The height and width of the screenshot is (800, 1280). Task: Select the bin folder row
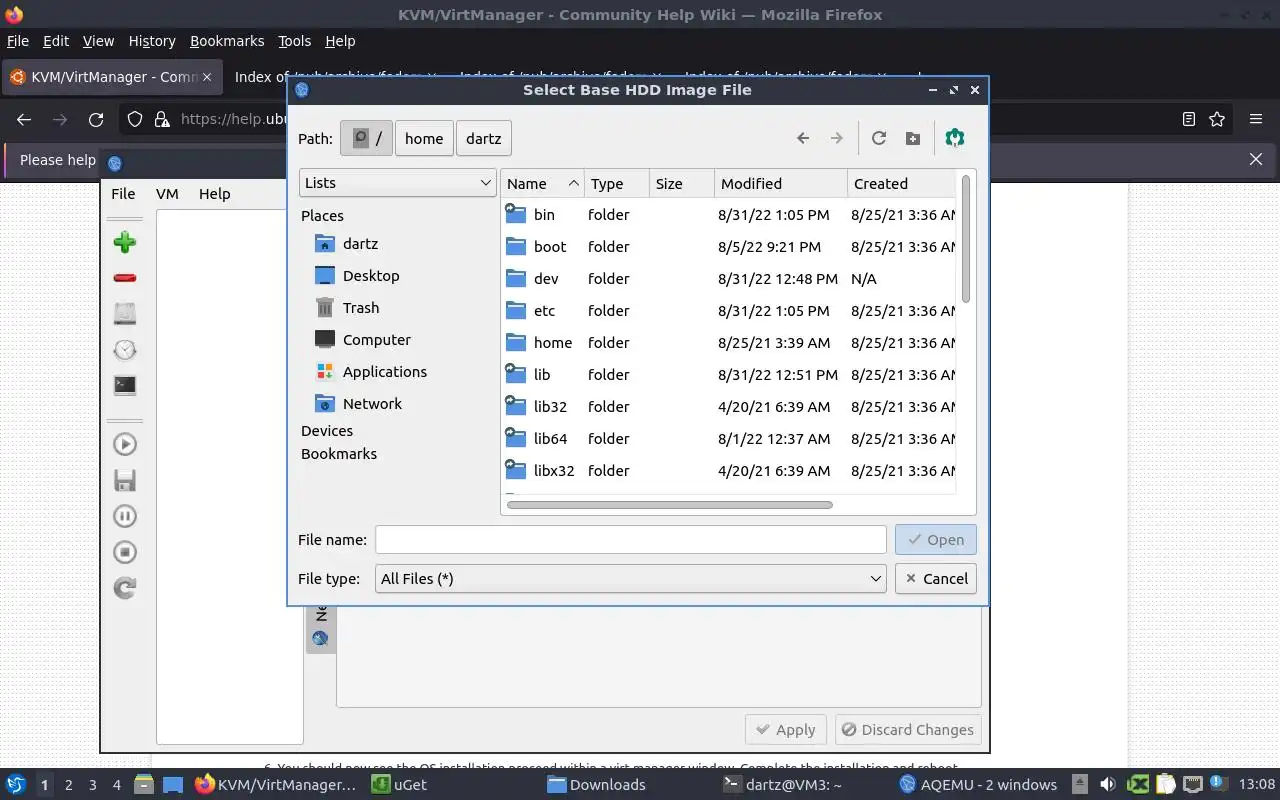pyautogui.click(x=728, y=214)
